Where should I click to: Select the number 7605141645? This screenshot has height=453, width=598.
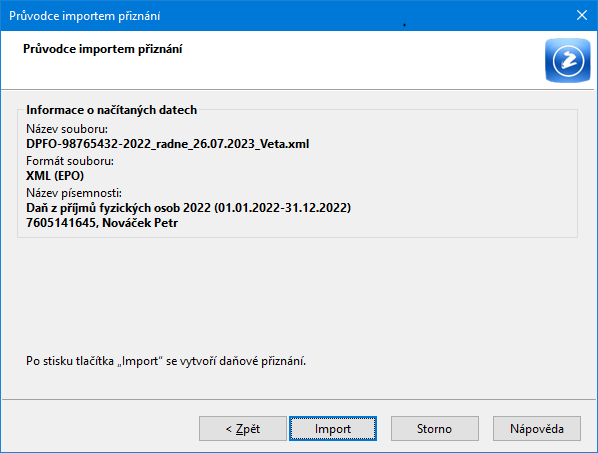tap(62, 223)
